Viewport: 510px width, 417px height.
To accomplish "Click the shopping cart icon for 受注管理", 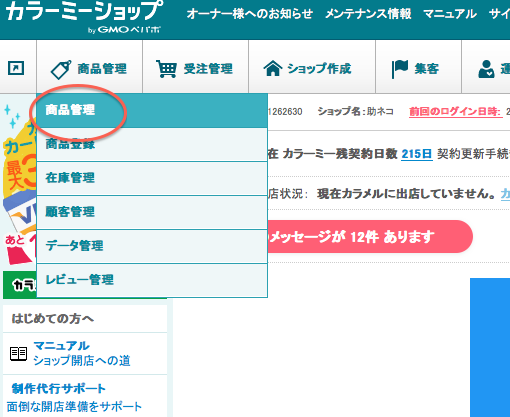I will (x=166, y=69).
